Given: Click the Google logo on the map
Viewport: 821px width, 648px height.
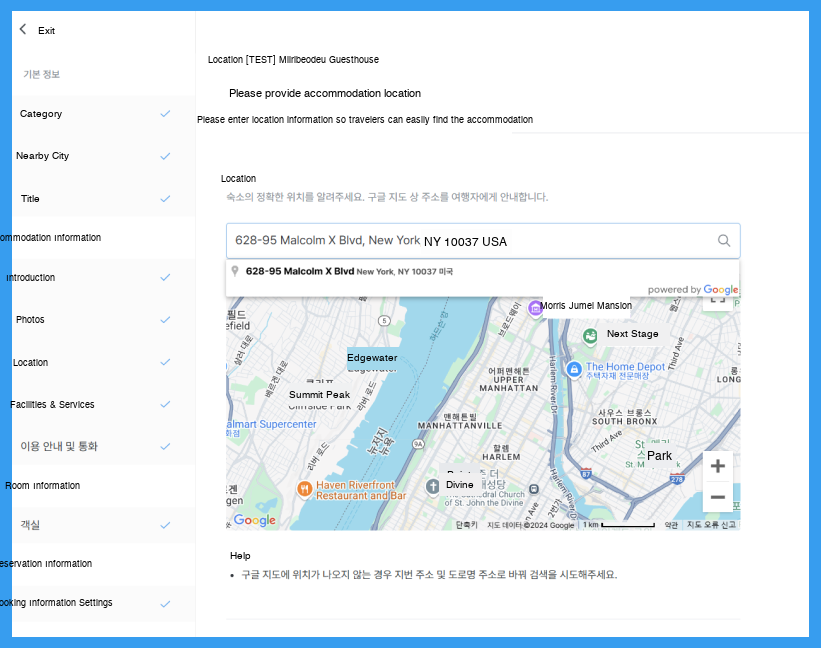Looking at the screenshot, I should click(x=254, y=520).
